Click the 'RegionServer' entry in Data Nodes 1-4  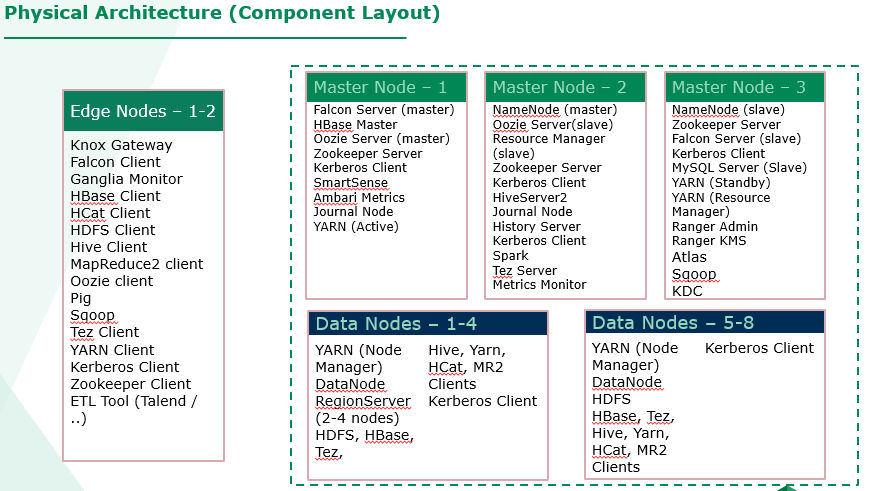(x=363, y=401)
